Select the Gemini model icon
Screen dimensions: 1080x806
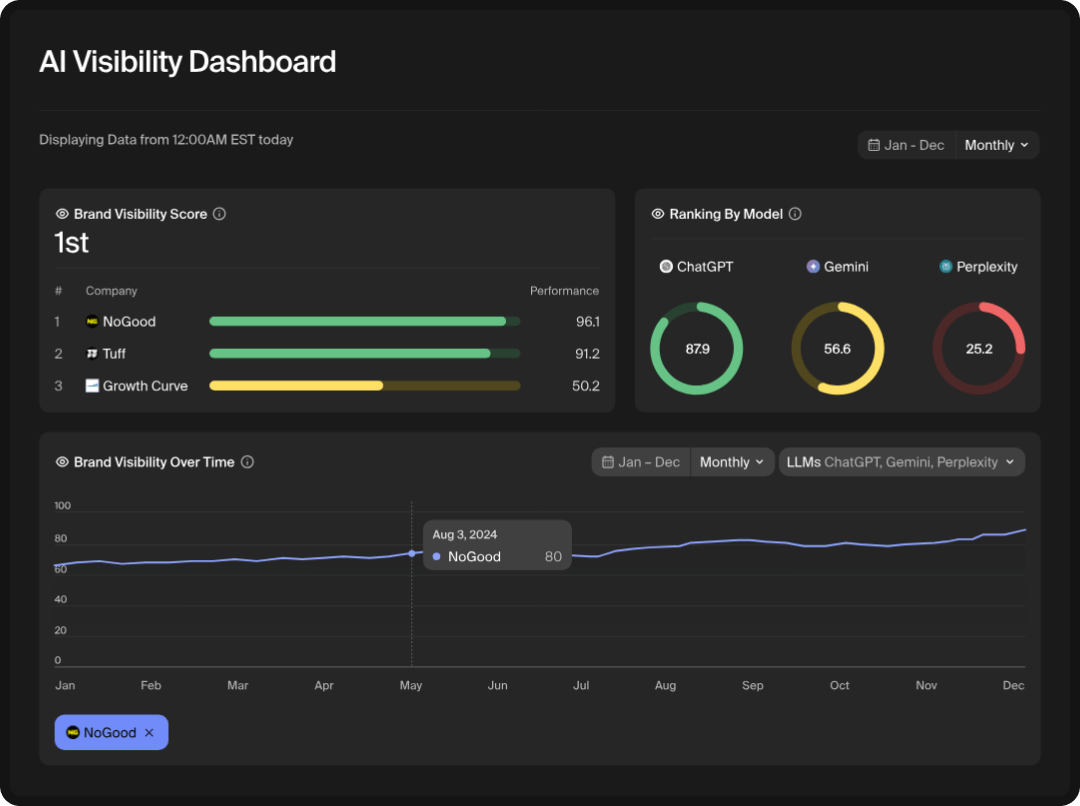pos(811,266)
